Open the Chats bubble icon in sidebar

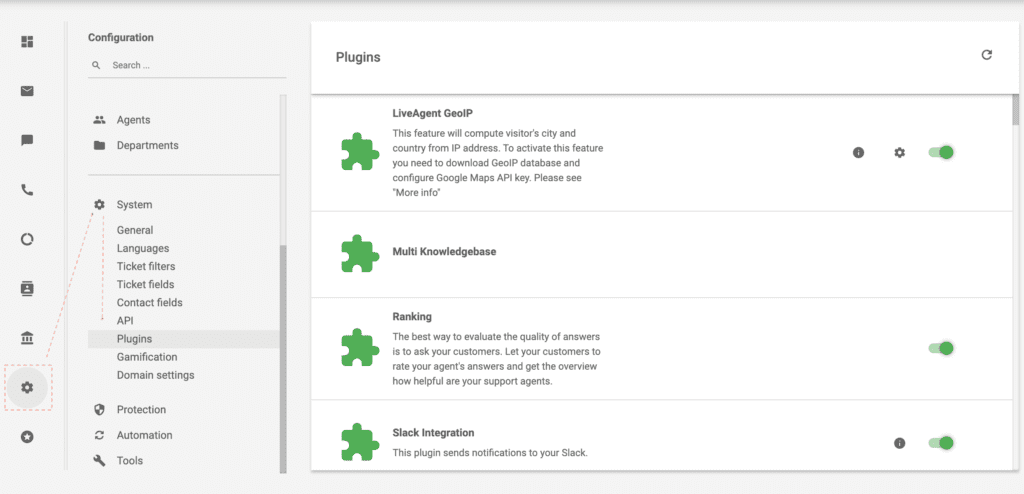(x=27, y=141)
